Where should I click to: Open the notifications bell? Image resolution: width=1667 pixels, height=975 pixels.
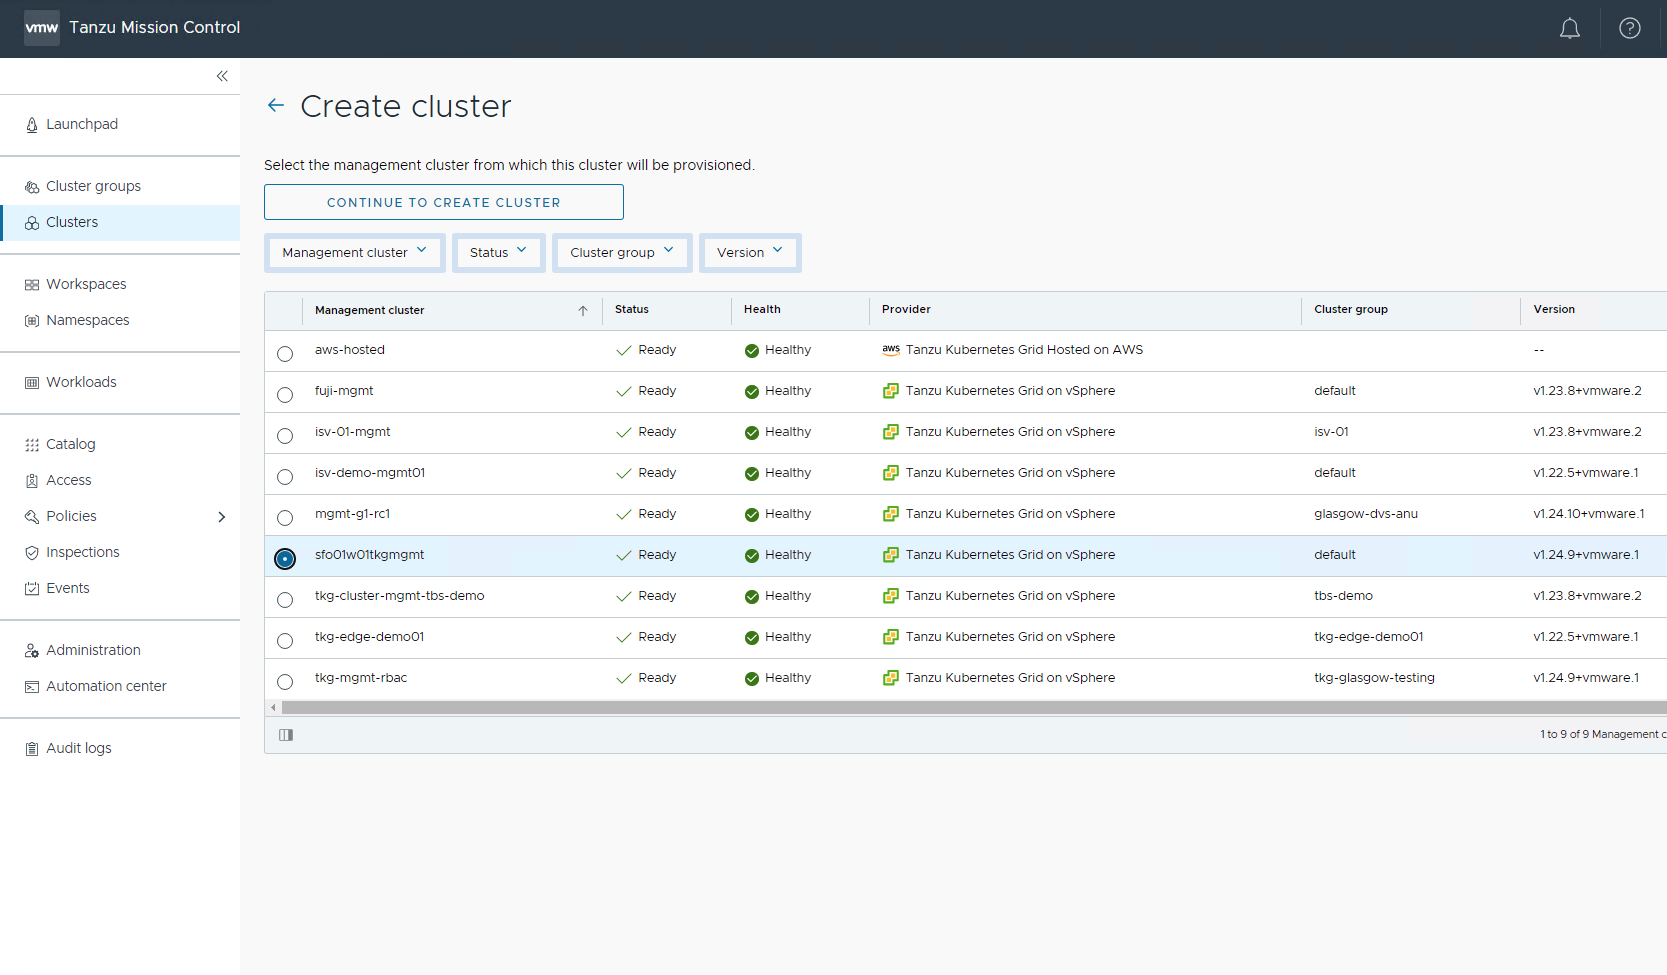1570,28
